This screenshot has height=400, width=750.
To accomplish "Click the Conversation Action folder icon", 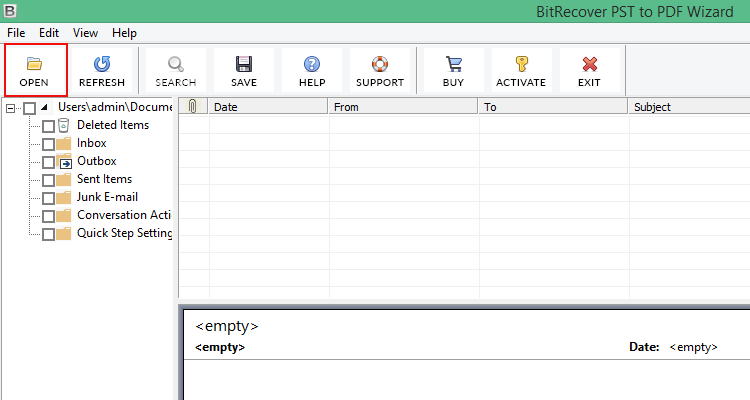I will (x=63, y=216).
